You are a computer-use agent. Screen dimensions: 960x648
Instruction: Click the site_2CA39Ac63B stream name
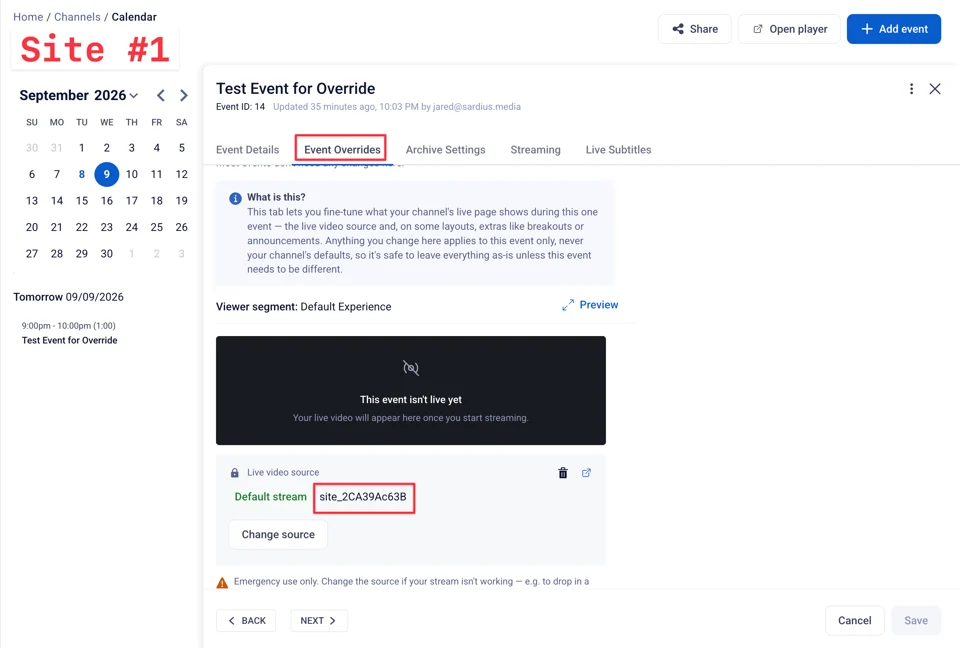pyautogui.click(x=363, y=497)
